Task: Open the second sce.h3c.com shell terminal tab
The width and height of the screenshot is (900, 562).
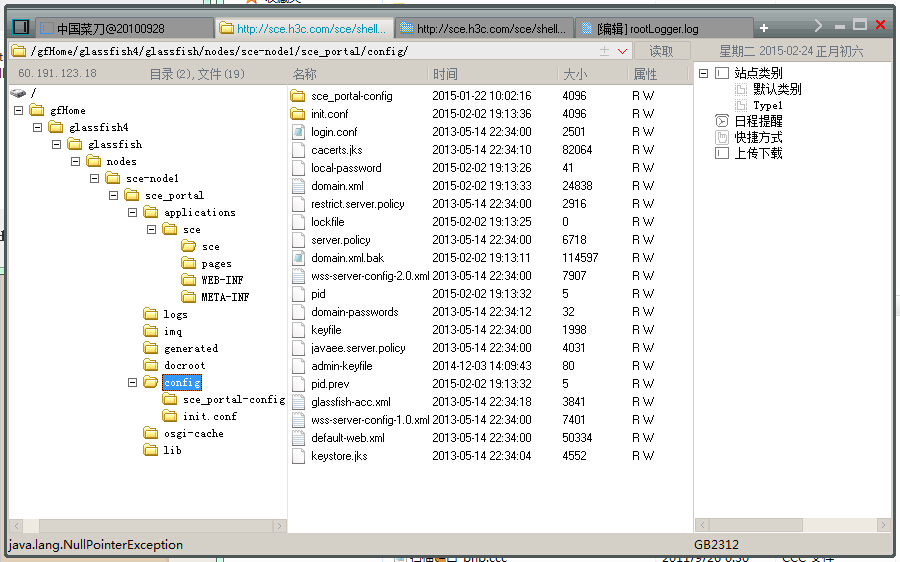Action: pos(485,28)
